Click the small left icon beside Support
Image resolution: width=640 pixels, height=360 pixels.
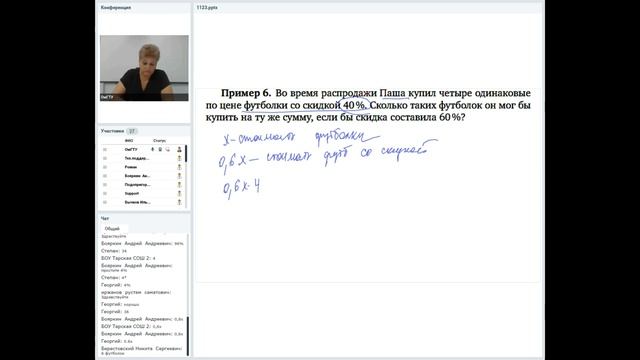pos(105,193)
